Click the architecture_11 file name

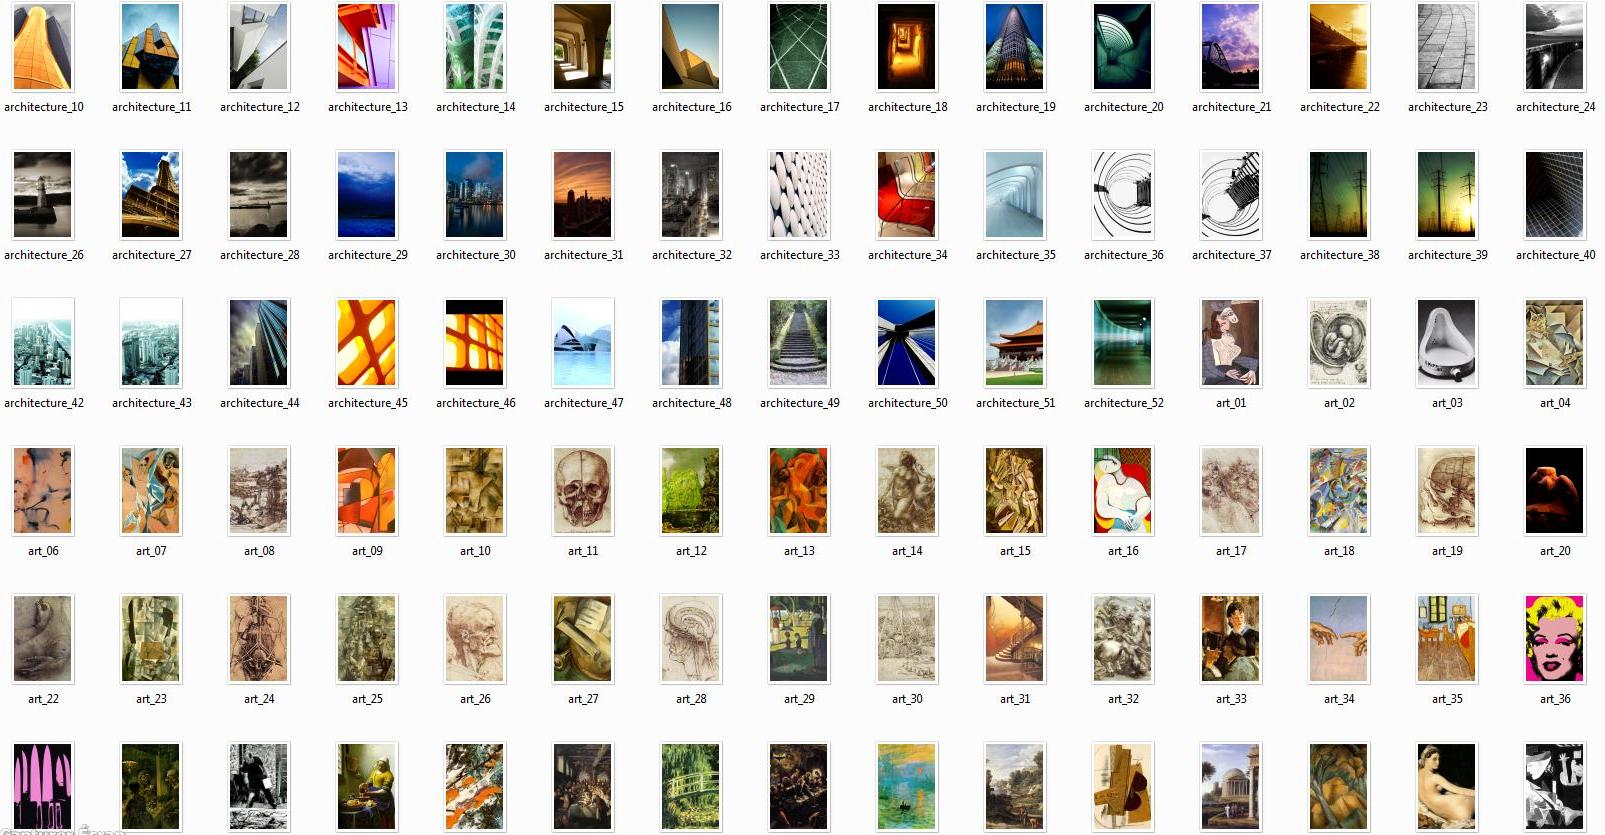click(x=152, y=107)
